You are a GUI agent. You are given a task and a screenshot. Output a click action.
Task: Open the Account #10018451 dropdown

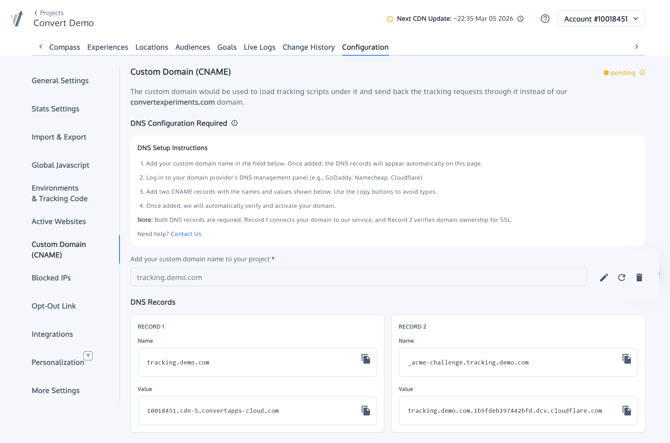601,19
